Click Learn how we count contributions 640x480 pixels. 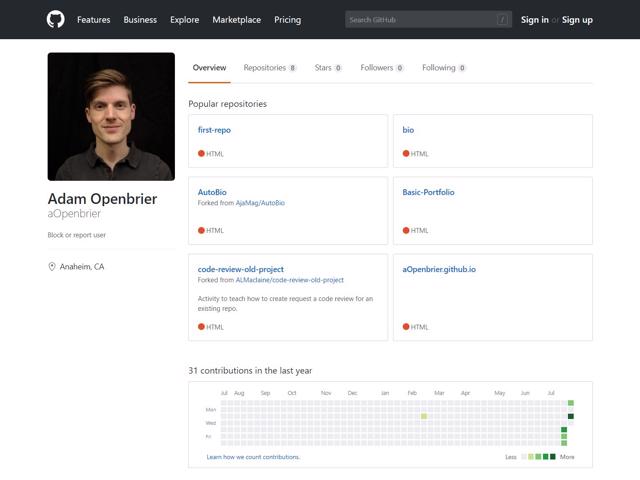tap(253, 457)
